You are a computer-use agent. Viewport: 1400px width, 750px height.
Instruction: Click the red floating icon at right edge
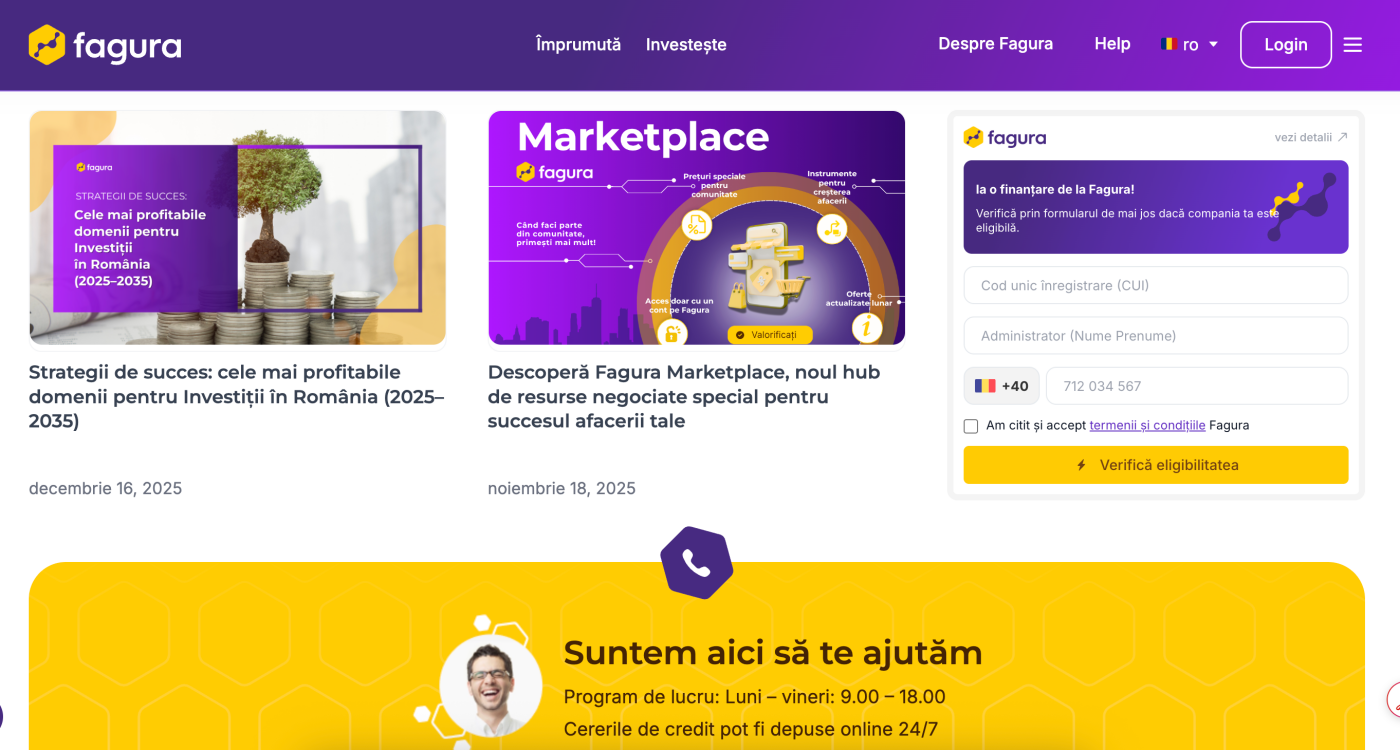(x=1393, y=700)
